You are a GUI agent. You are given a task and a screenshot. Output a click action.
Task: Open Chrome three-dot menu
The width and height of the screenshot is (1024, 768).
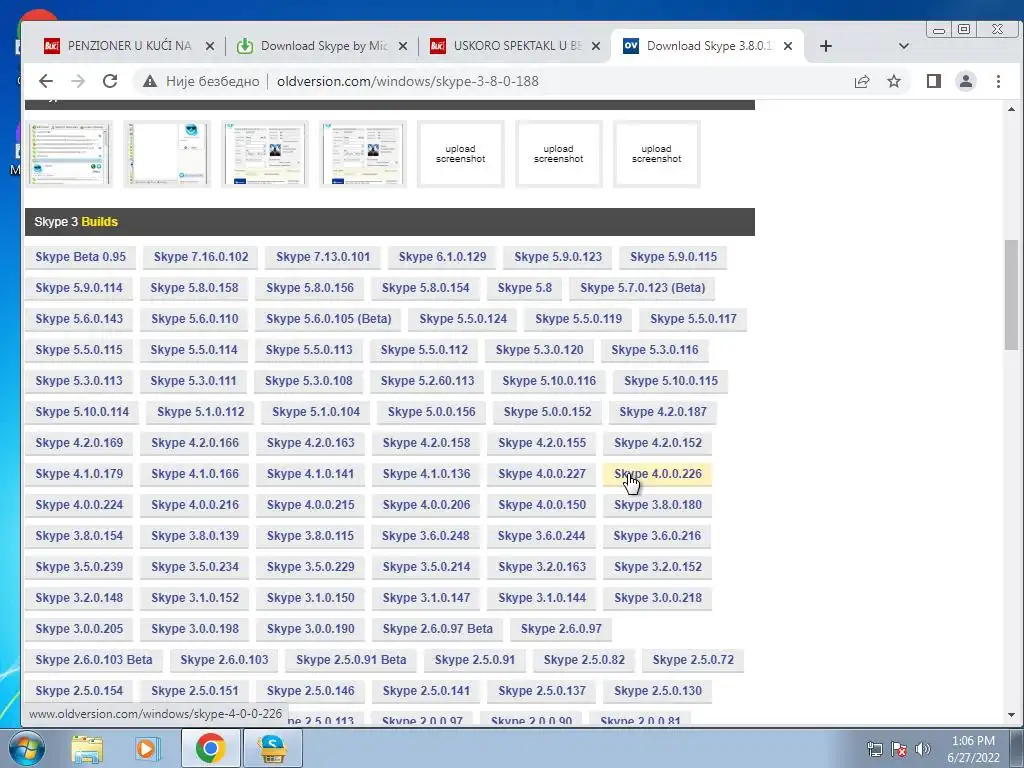click(998, 81)
